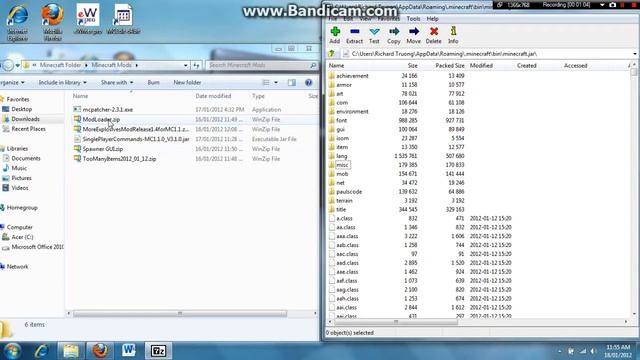Viewport: 640px width, 360px height.
Task: Click the Extract icon in 7-Zip
Action: coord(354,35)
